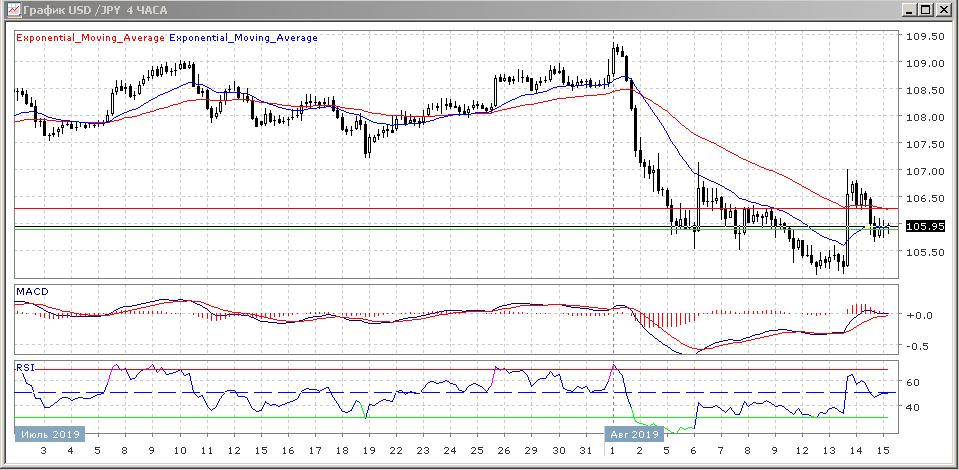Viewport: 959px width, 470px height.
Task: Click the -0.5 value on MACD scale
Action: pos(918,346)
